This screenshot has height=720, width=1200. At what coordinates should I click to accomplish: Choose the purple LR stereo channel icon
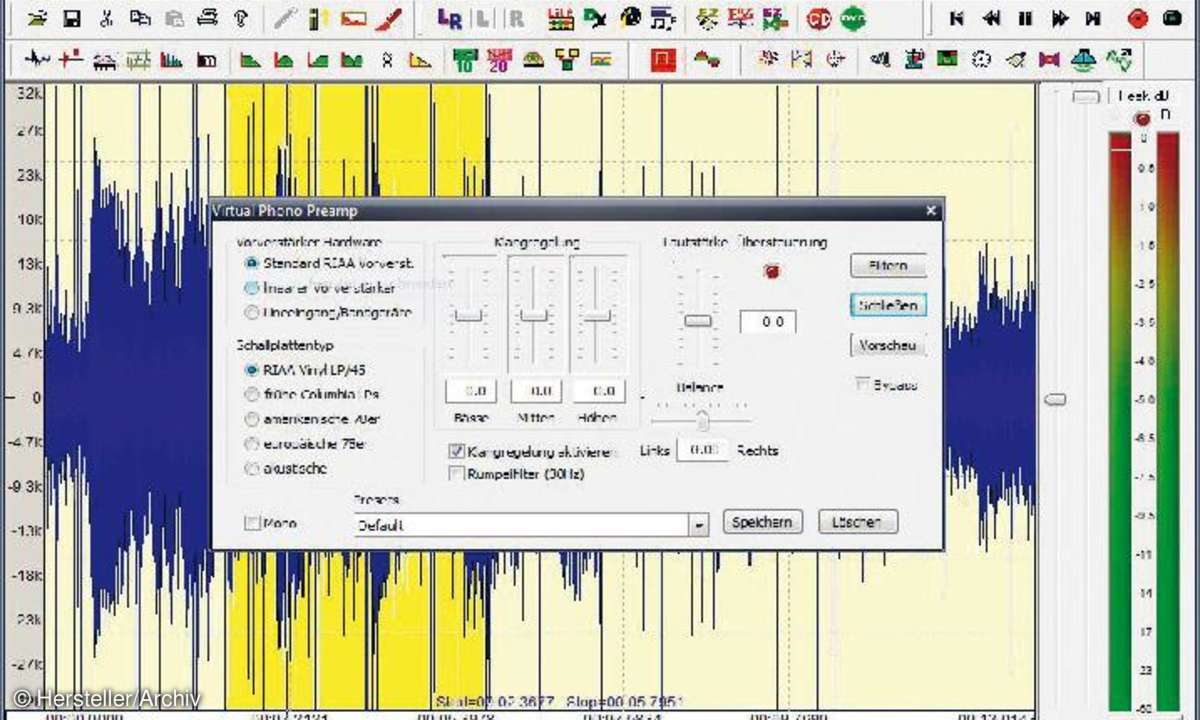[450, 18]
